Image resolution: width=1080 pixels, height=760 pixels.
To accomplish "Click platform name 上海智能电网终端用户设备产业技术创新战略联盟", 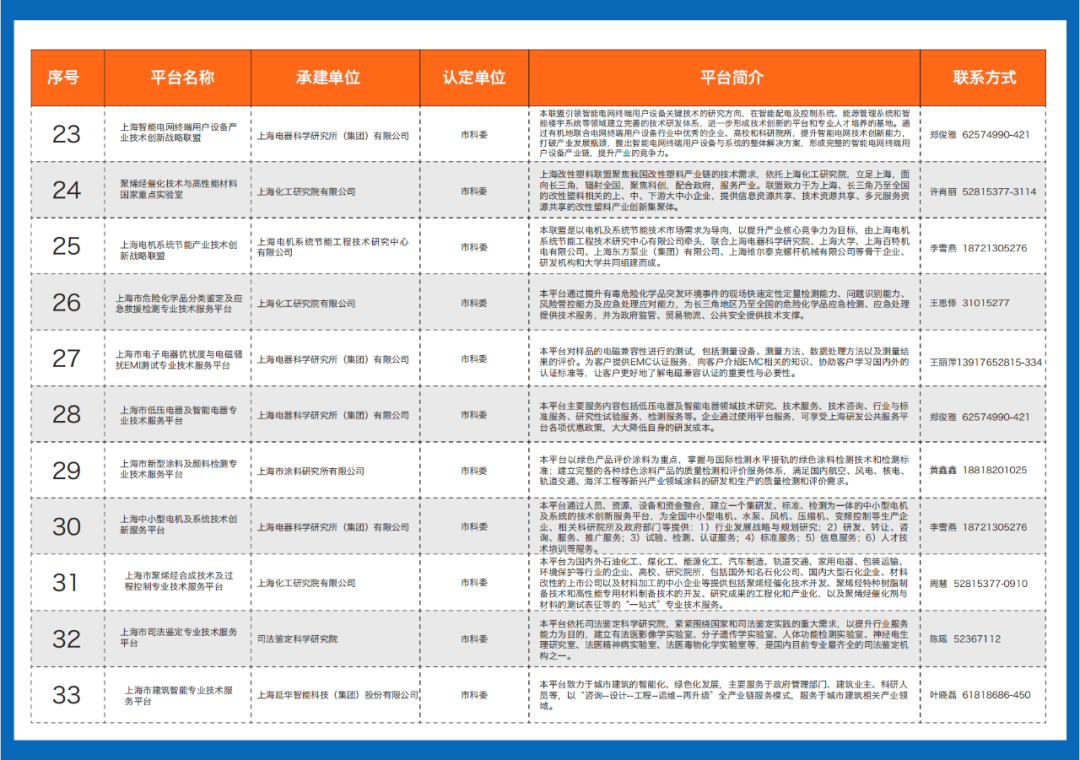I will tap(178, 132).
